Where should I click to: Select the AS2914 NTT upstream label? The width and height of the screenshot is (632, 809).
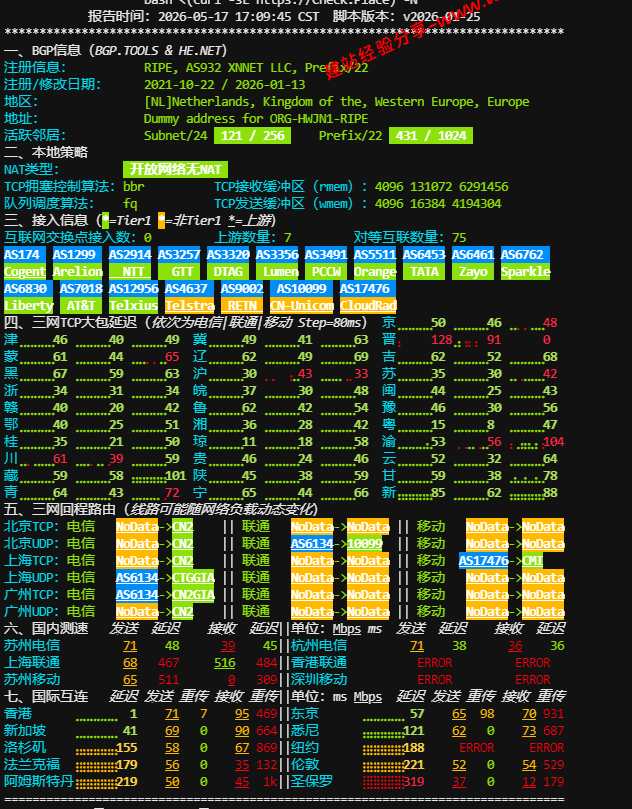pos(130,263)
